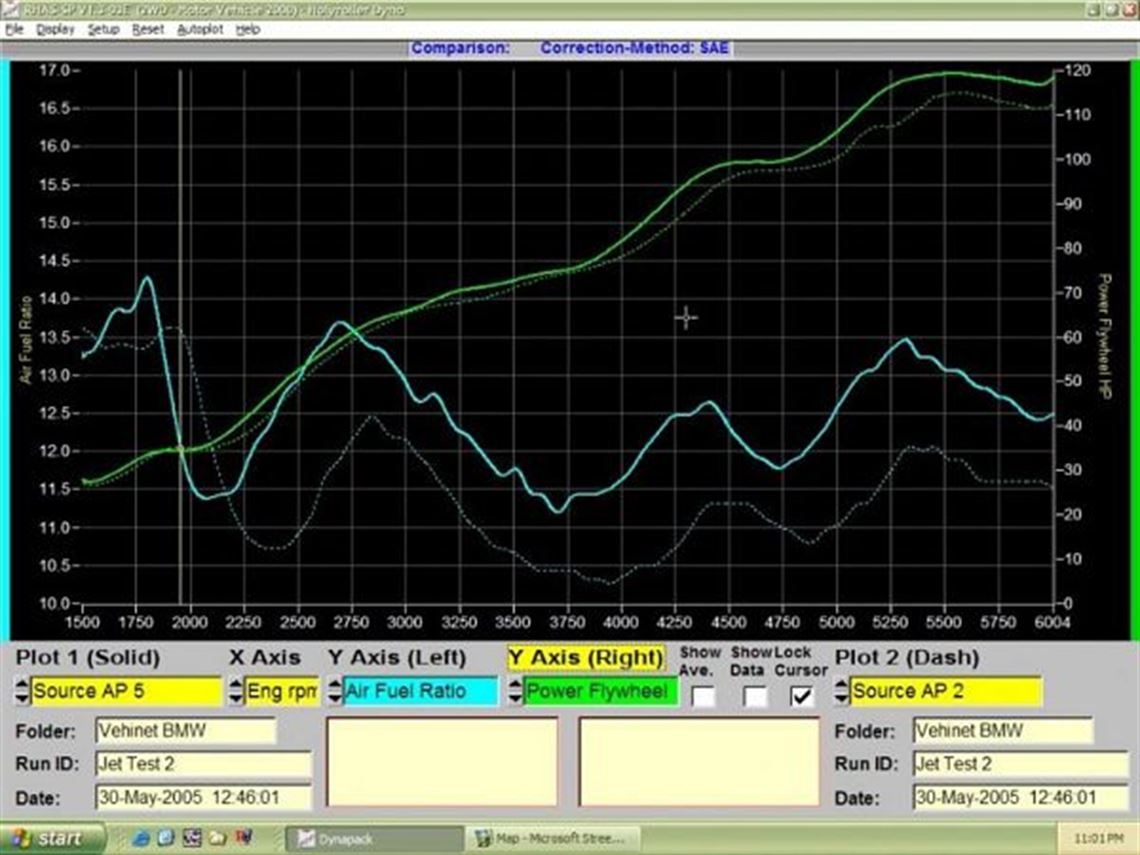
Task: Open the Setup menu
Action: point(103,30)
